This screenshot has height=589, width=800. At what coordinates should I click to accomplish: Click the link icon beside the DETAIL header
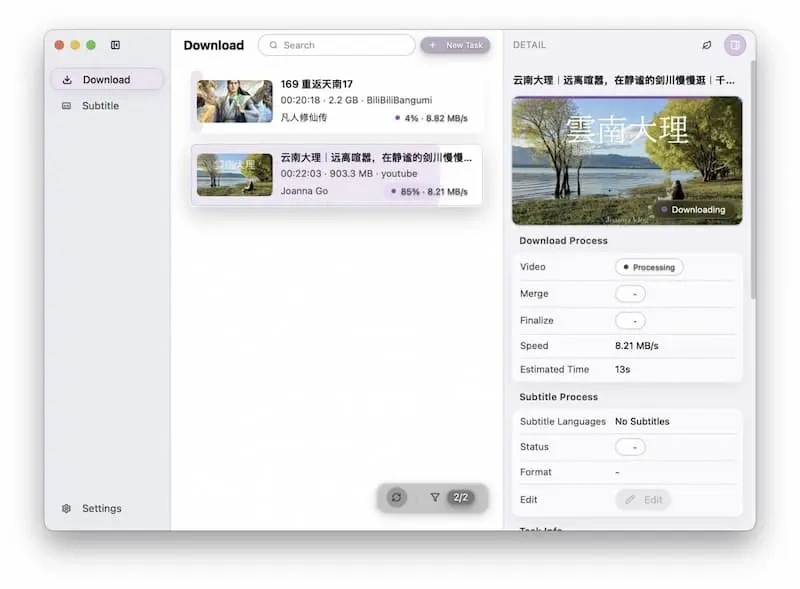707,45
